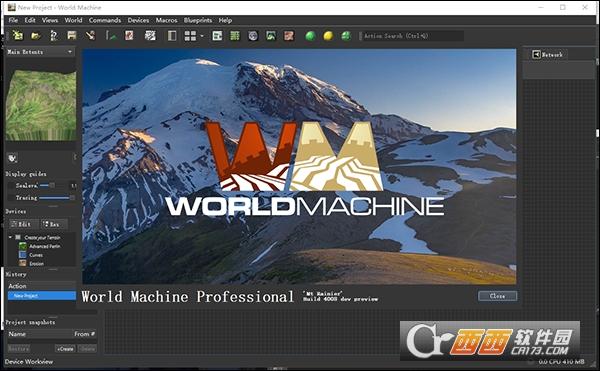600x371 pixels.
Task: Click the Sealevel value field
Action: (73, 186)
